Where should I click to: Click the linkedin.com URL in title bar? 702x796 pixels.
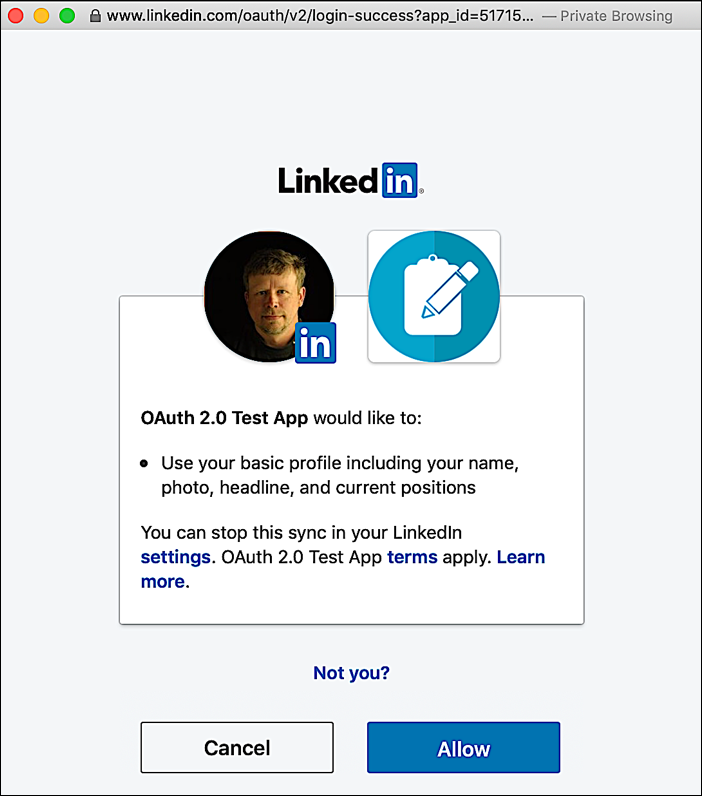coord(320,16)
